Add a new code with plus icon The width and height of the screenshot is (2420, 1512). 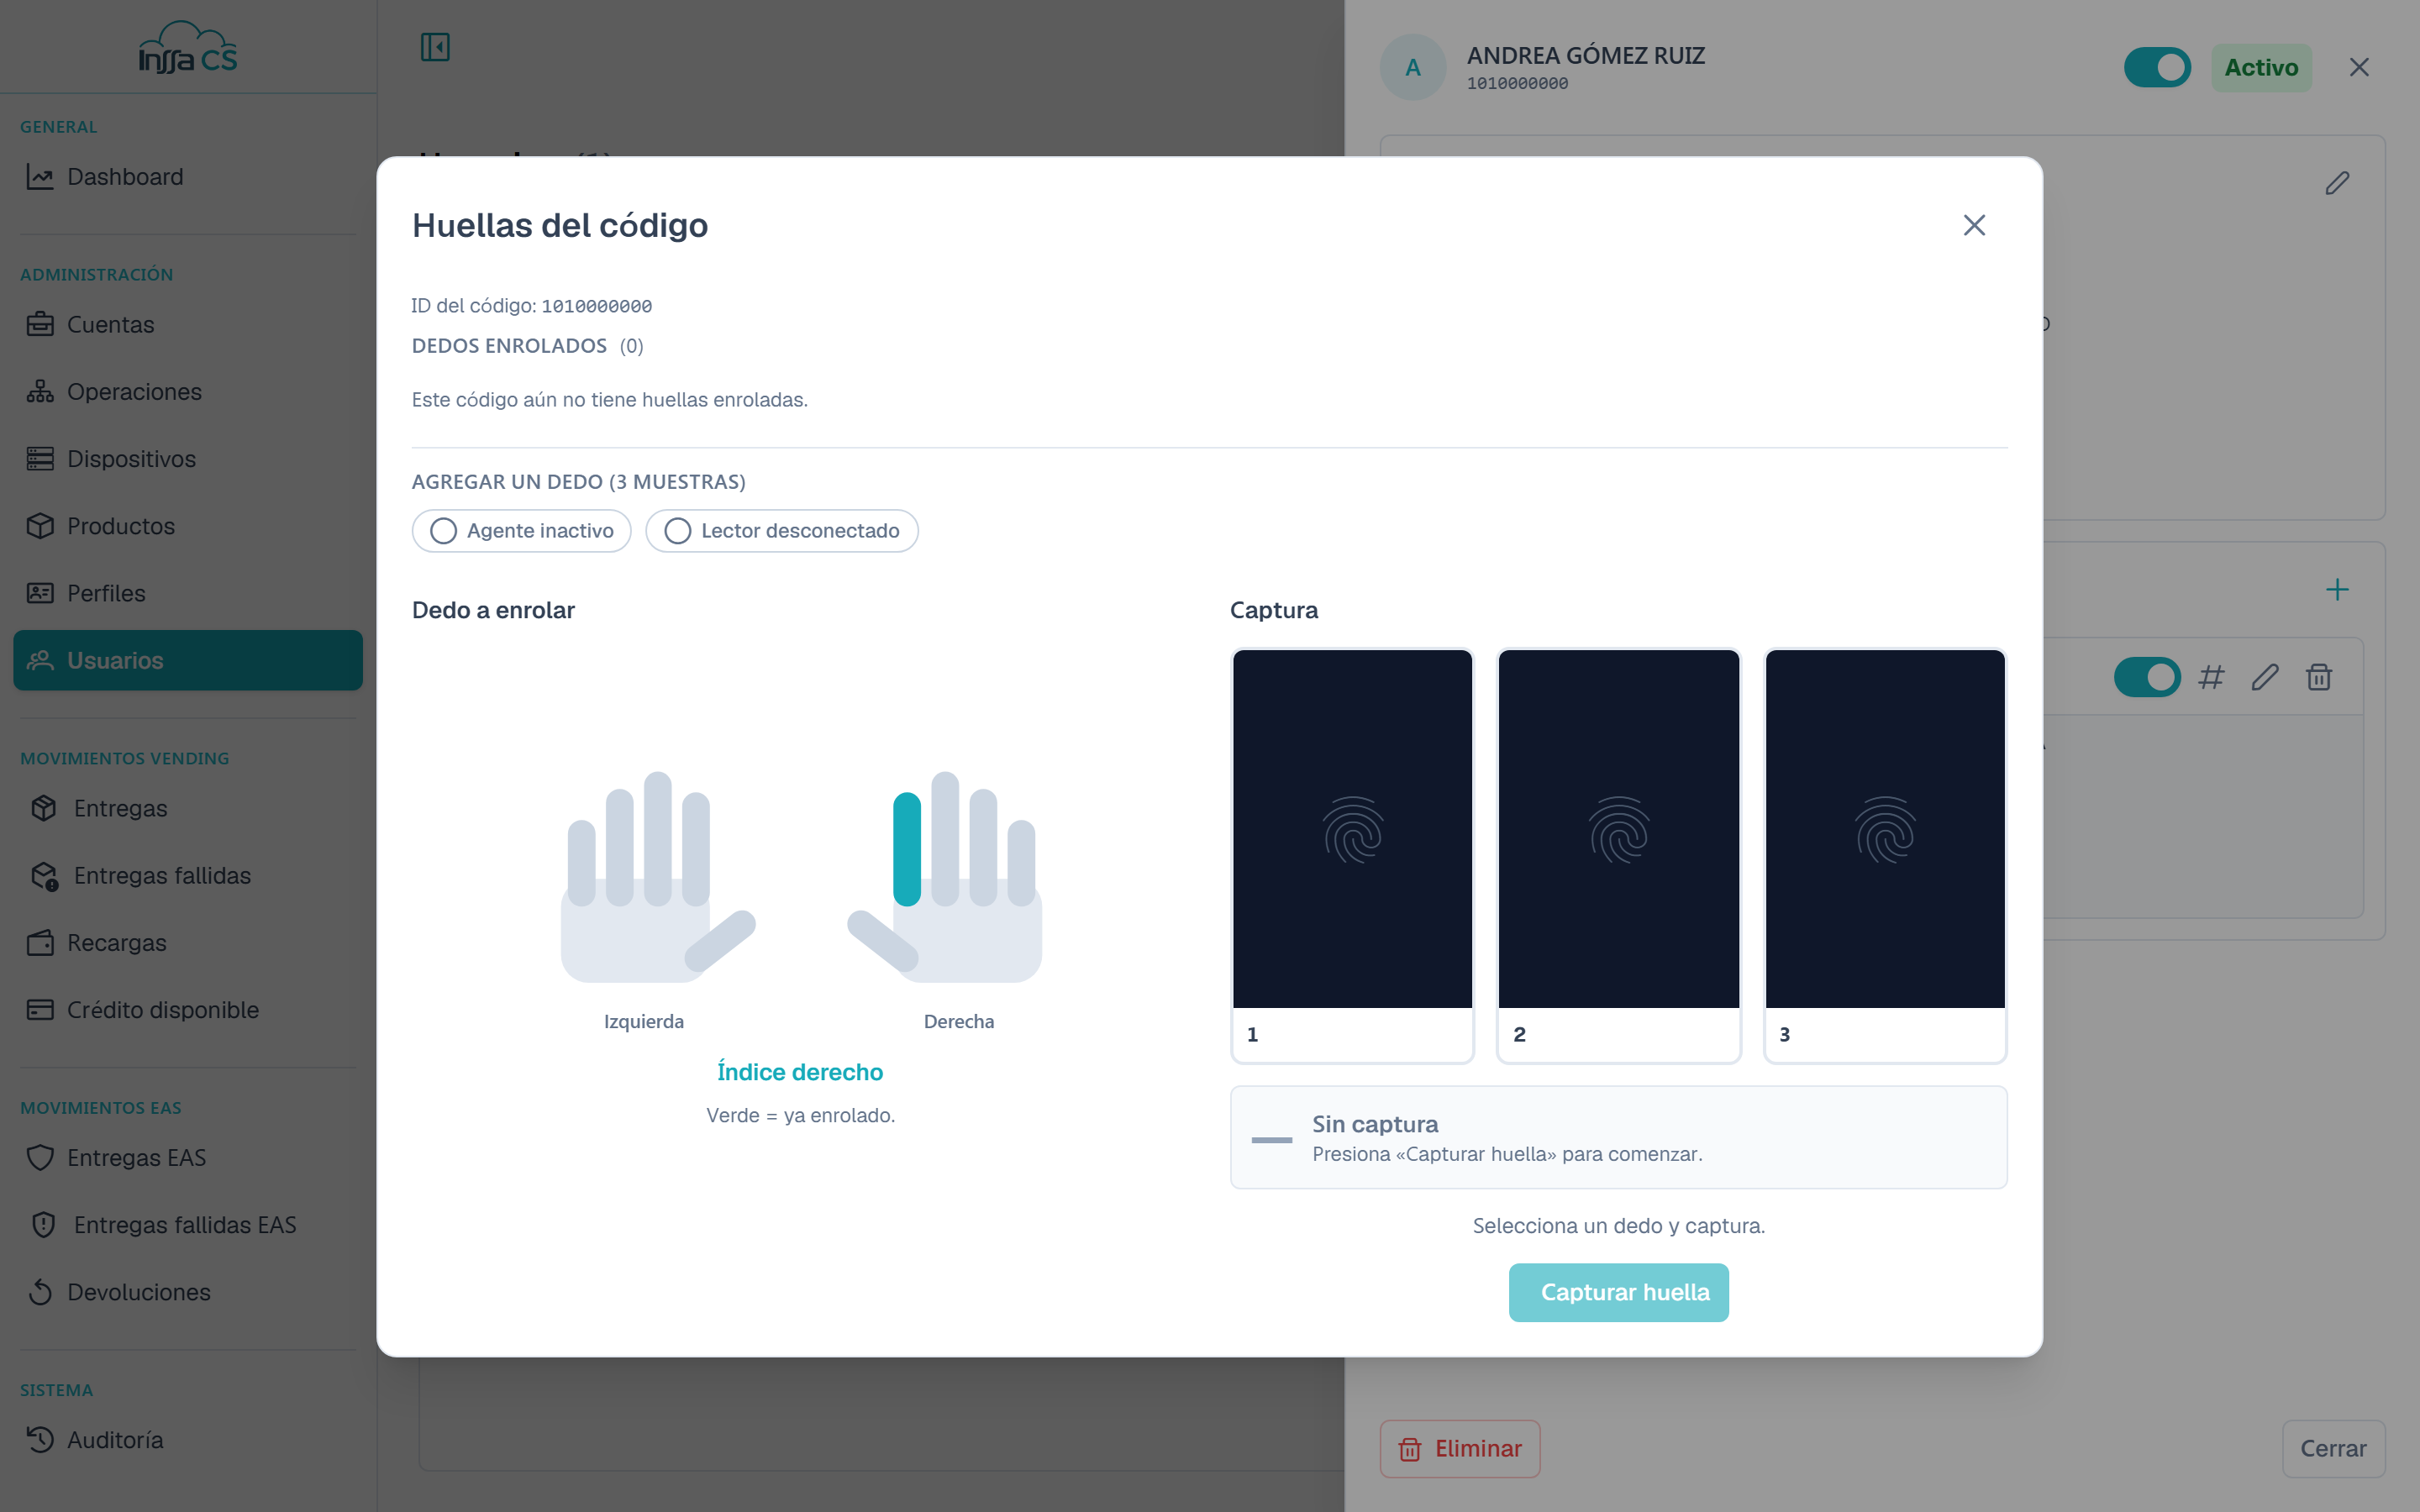[2337, 590]
